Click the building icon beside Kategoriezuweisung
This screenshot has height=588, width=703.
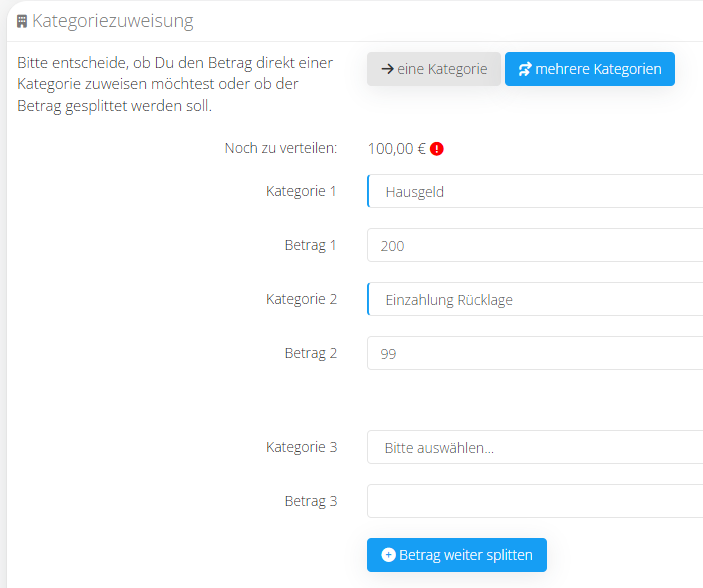pos(22,21)
